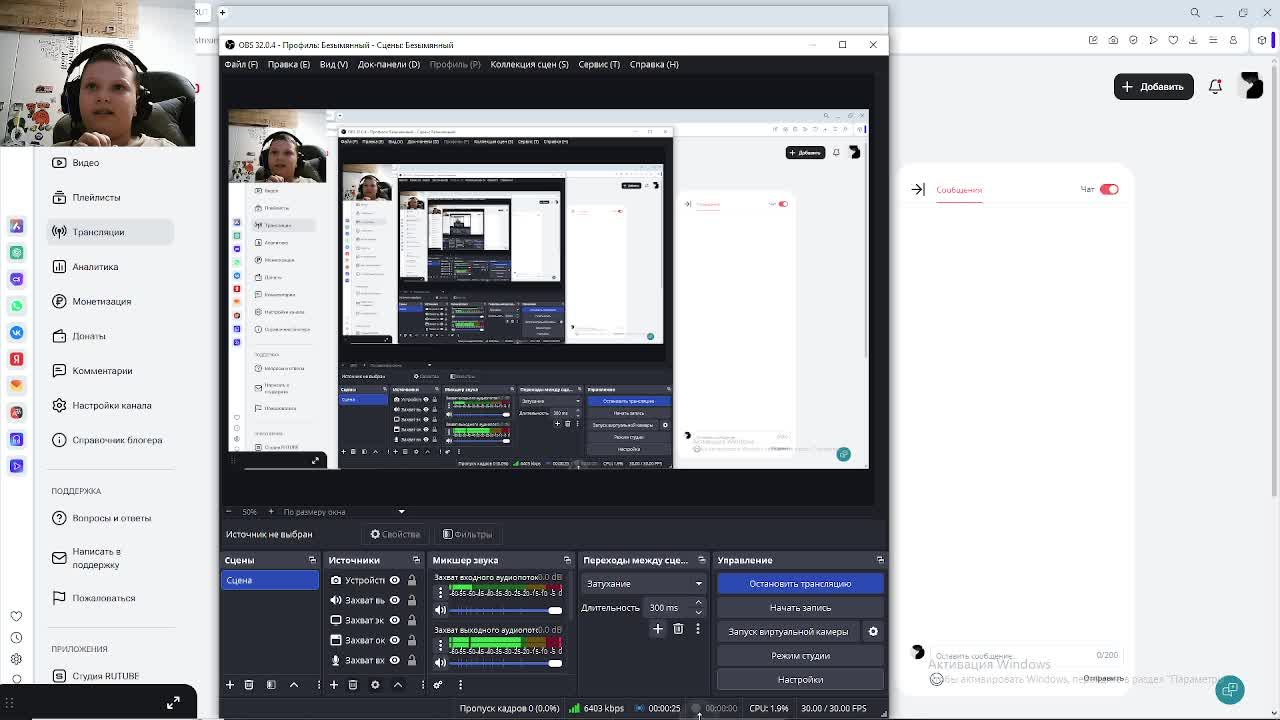Open scene filters icon in Сцены panel toolbar
The height and width of the screenshot is (720, 1280).
pyautogui.click(x=271, y=685)
